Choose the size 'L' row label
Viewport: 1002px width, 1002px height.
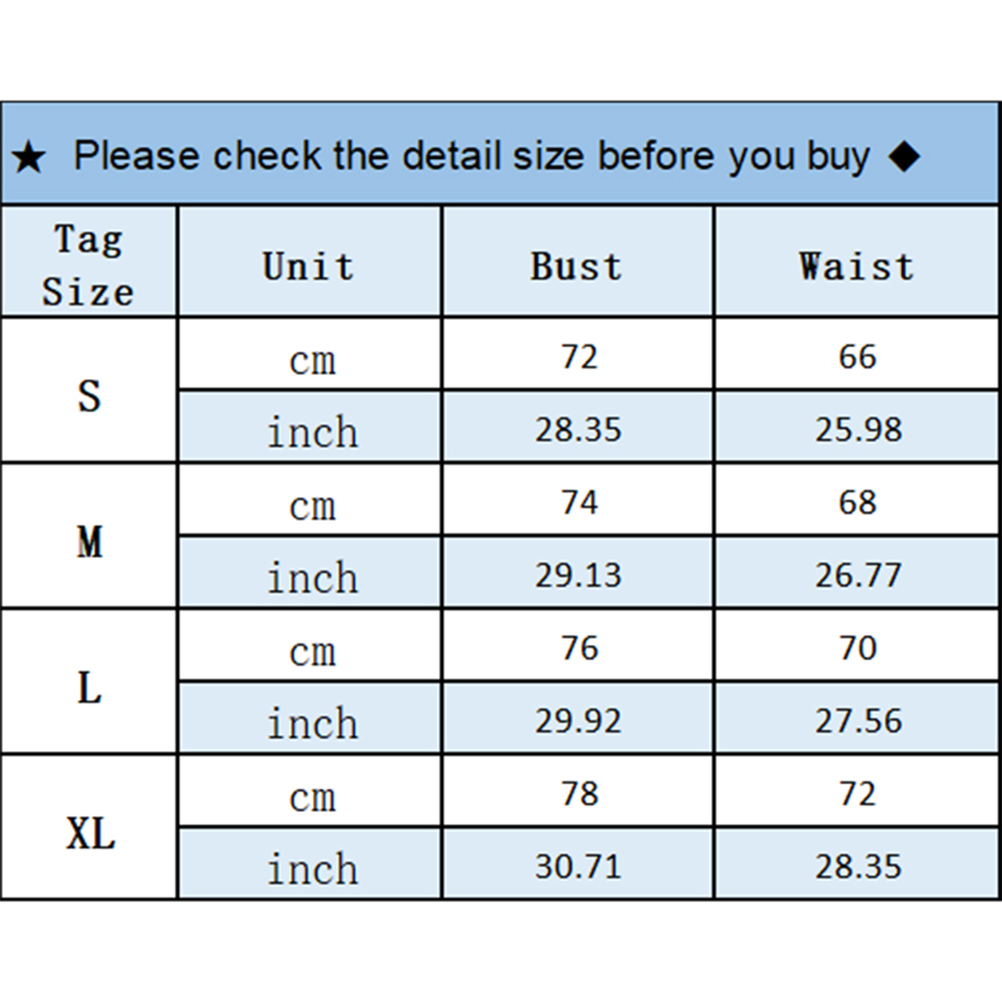click(x=89, y=688)
